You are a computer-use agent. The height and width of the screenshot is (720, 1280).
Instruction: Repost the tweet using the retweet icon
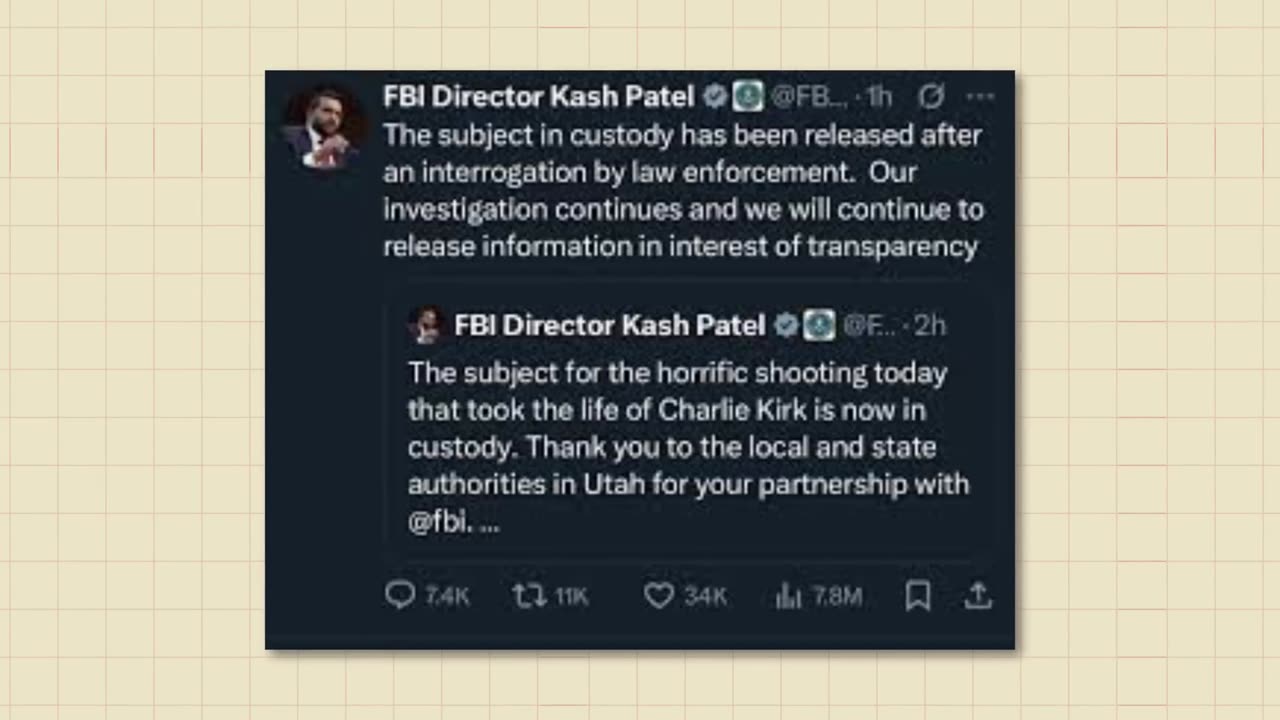coord(529,596)
